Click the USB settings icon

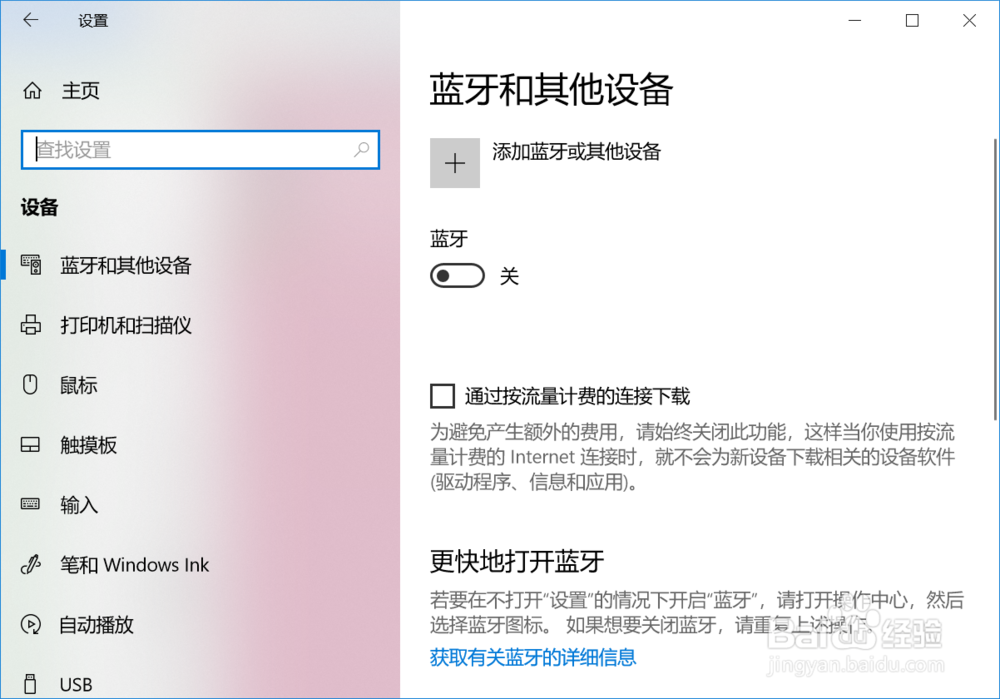click(33, 683)
